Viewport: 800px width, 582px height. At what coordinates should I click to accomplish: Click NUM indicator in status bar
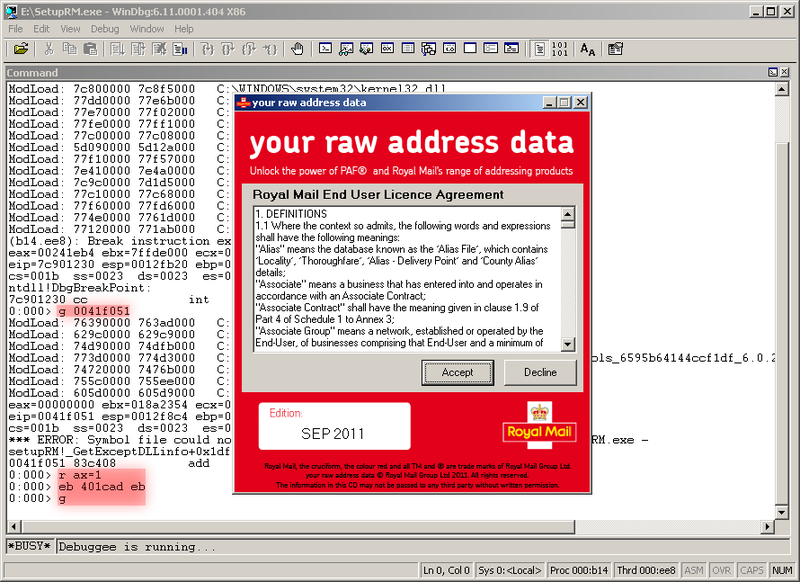click(782, 570)
